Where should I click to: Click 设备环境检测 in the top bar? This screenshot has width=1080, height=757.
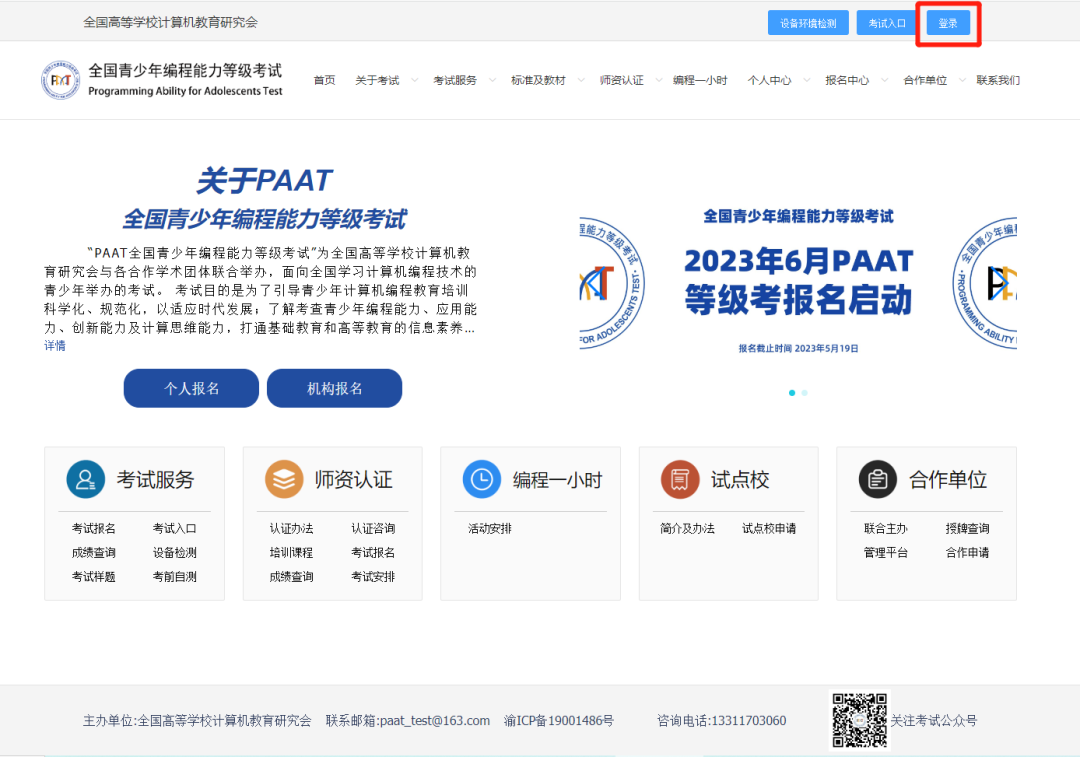[x=807, y=22]
